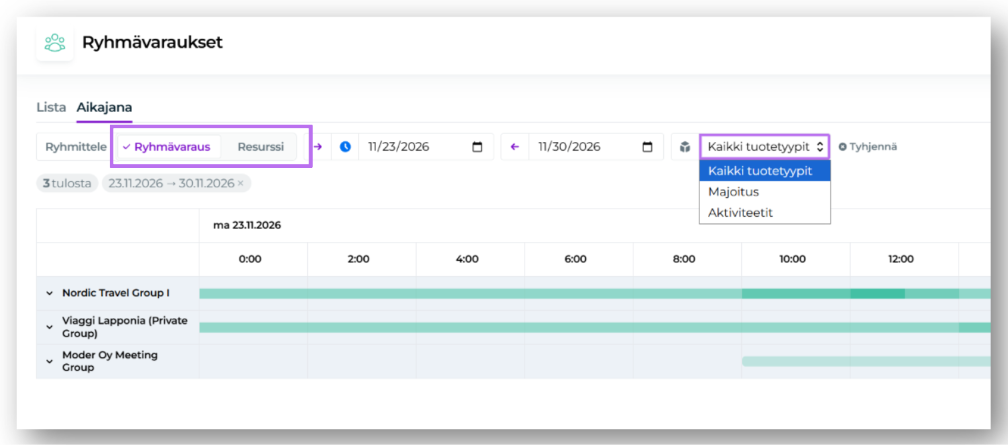Click the 12:00 time column header
This screenshot has height=445, width=1008.
[x=901, y=259]
